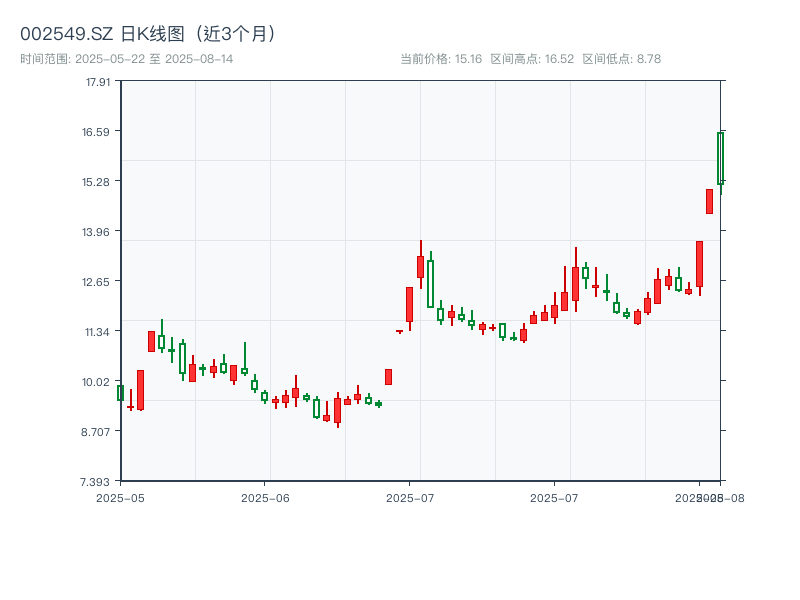
Task: Click the 时间范围 date range text
Action: coord(127,59)
